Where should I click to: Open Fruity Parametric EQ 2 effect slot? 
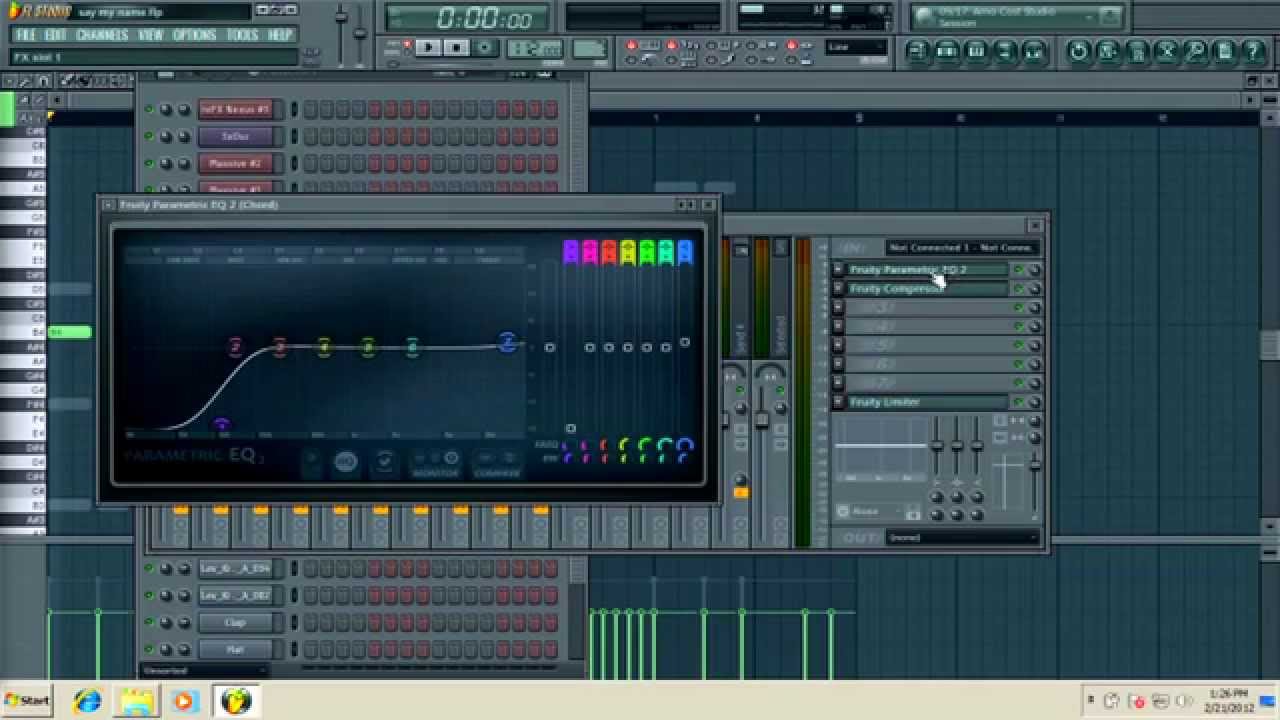tap(927, 270)
